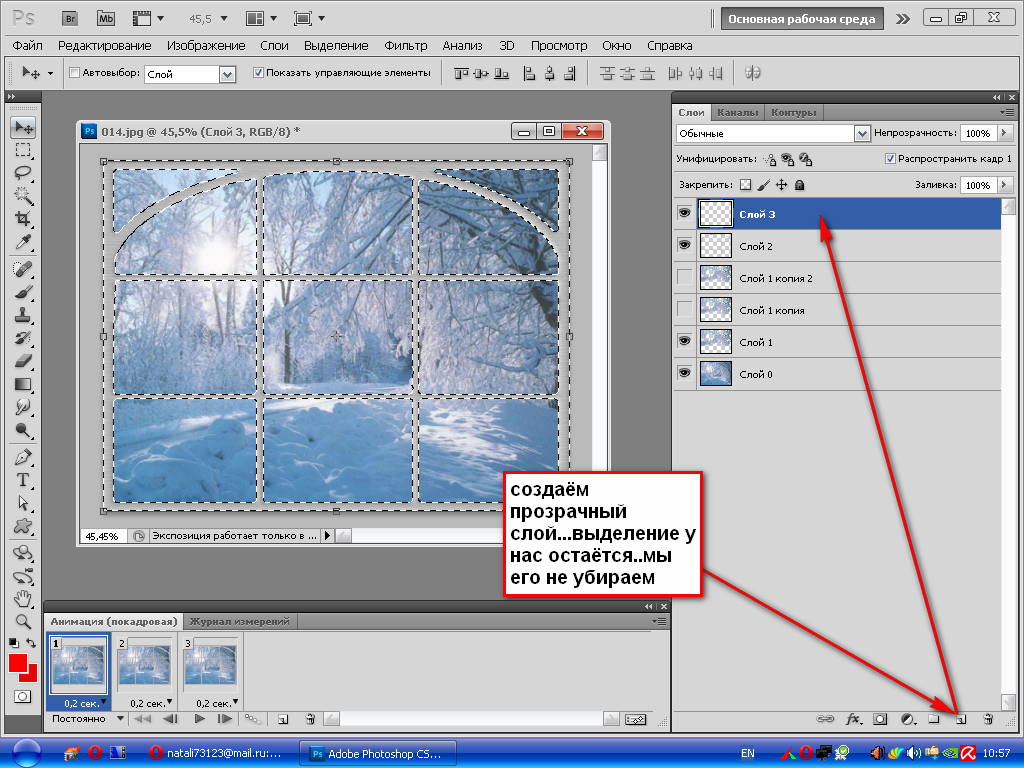Click the foreground red color swatch
Screen dimensions: 1024x768
pos(18,663)
